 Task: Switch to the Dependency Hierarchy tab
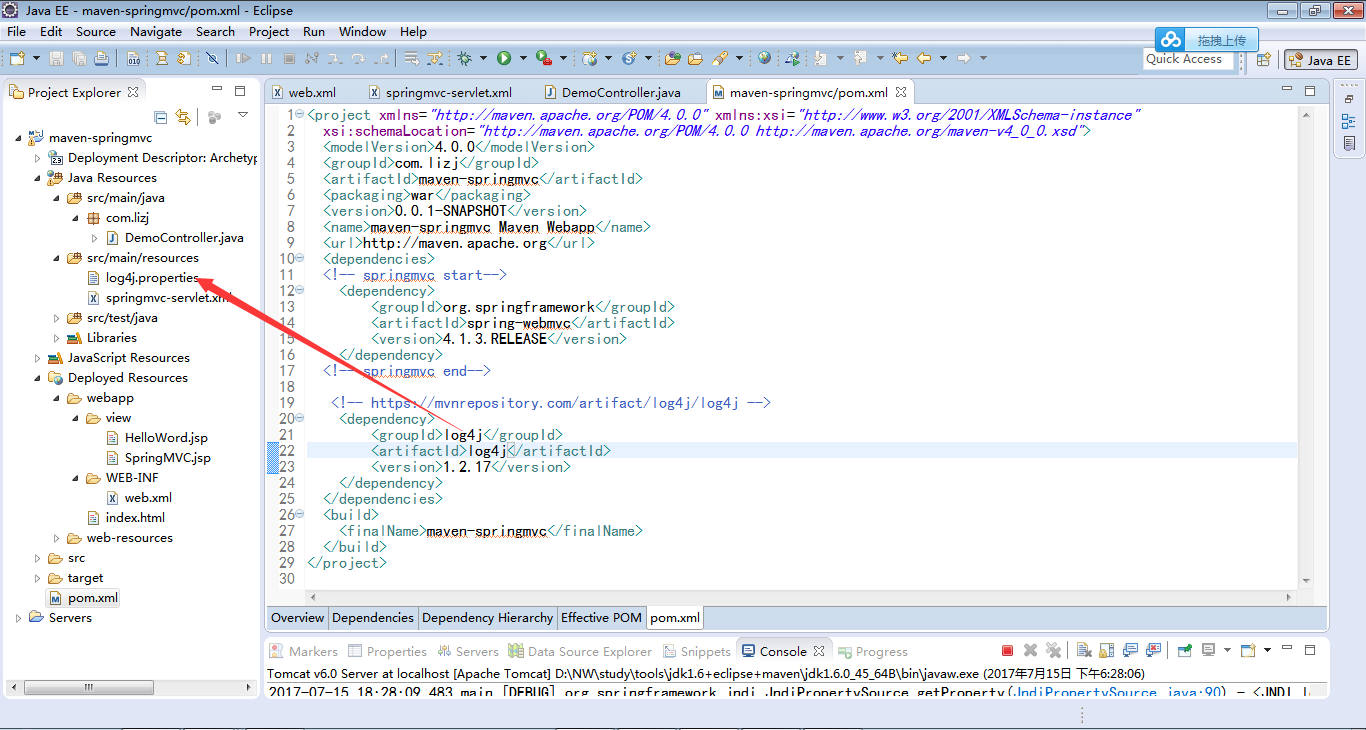487,617
